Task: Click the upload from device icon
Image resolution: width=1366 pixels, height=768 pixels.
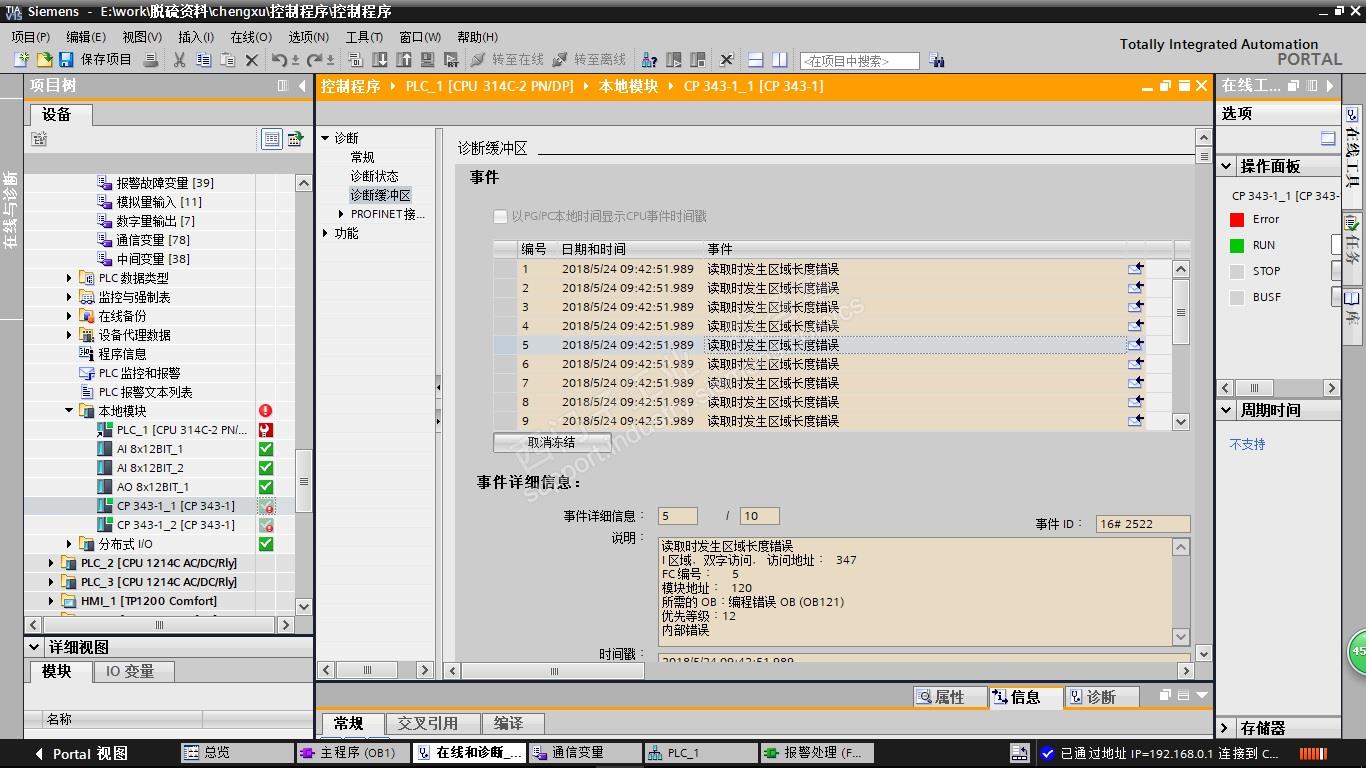Action: (x=405, y=60)
